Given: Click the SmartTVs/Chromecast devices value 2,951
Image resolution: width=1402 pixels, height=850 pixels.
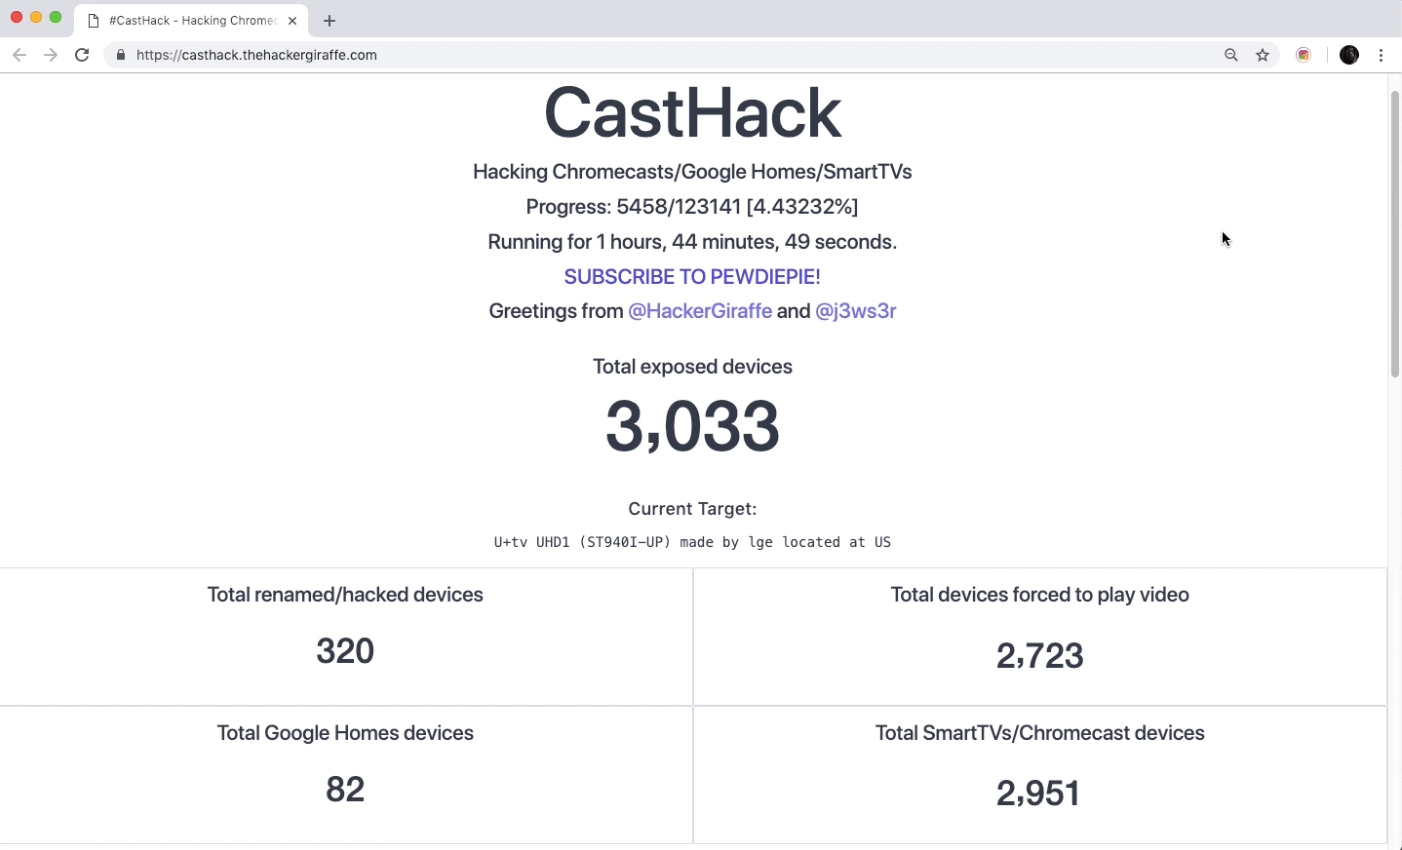Looking at the screenshot, I should click(1039, 794).
